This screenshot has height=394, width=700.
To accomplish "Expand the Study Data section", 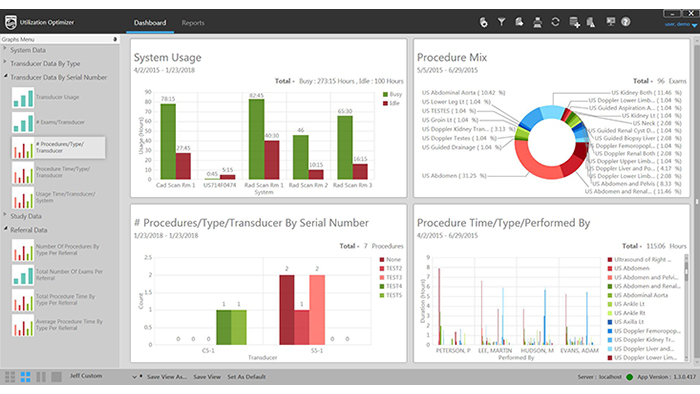I will point(5,215).
